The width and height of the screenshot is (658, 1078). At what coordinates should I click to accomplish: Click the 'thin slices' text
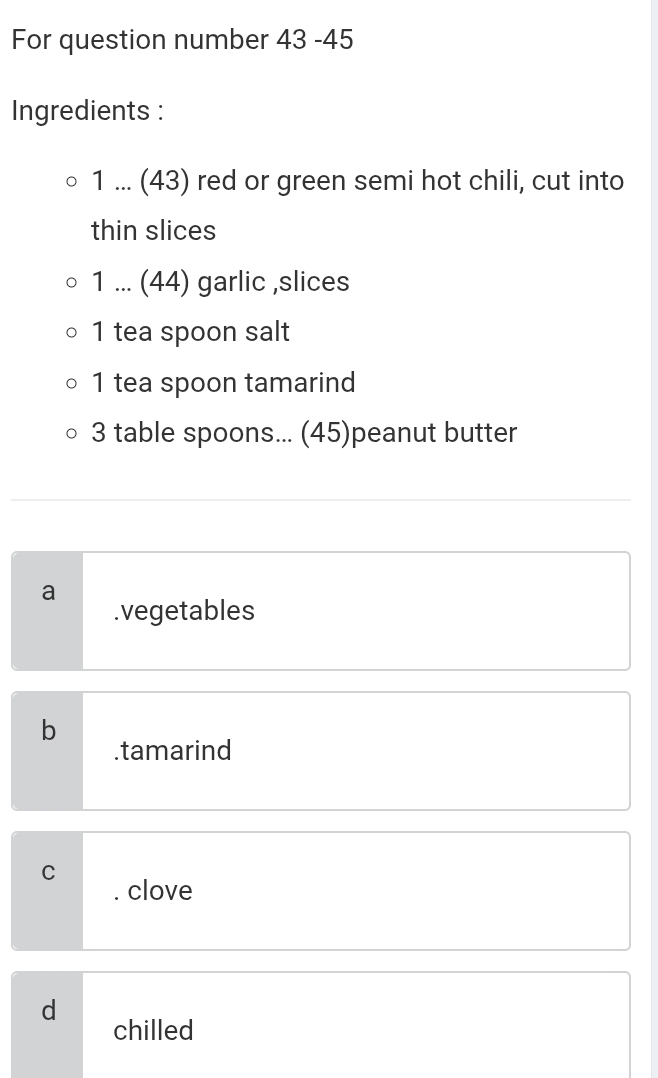click(153, 231)
